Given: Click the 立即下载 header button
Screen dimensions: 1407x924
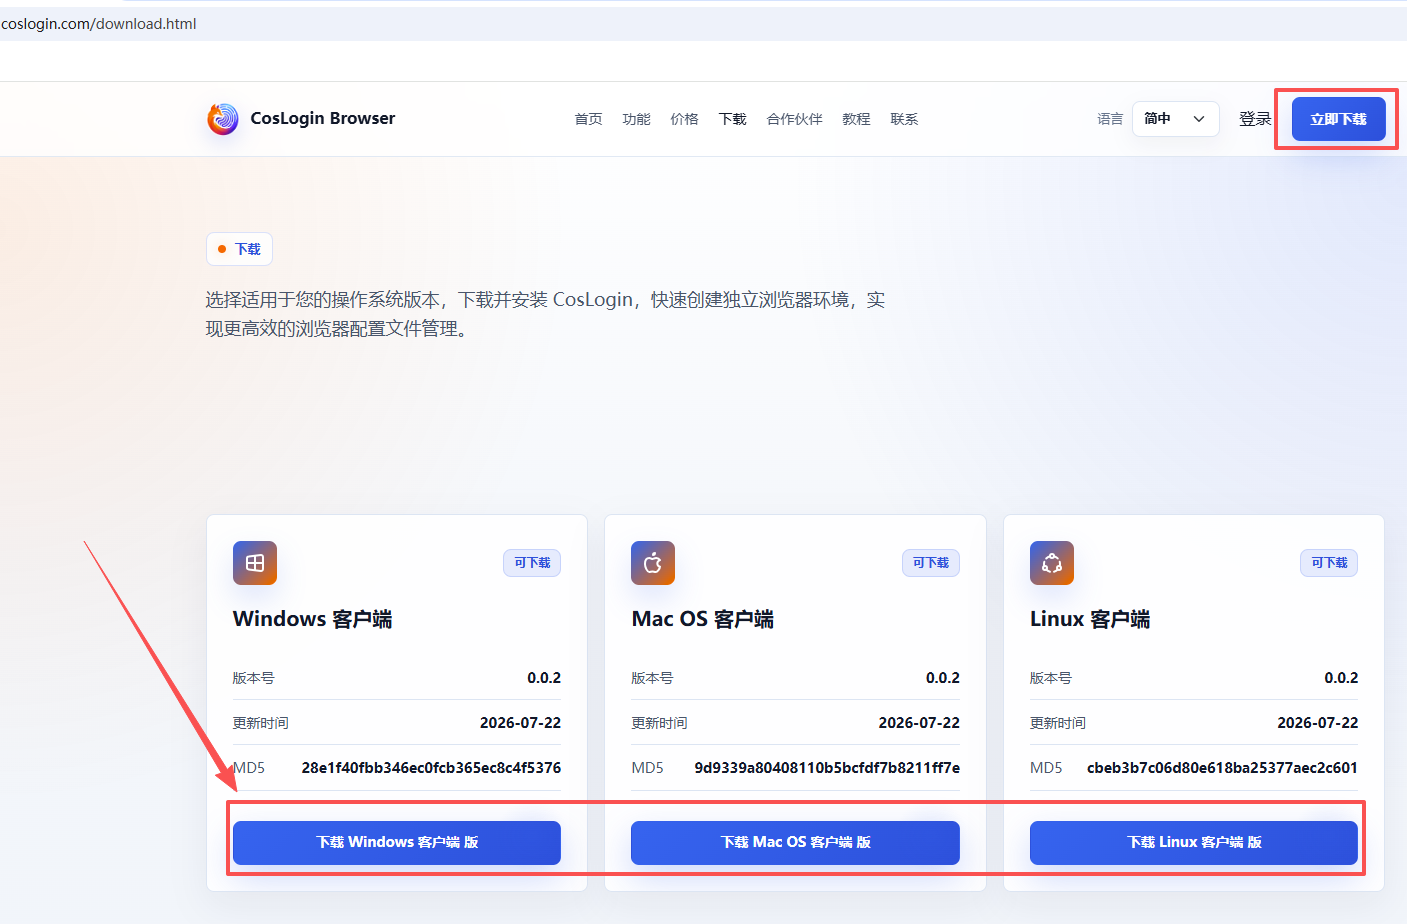Looking at the screenshot, I should 1338,119.
